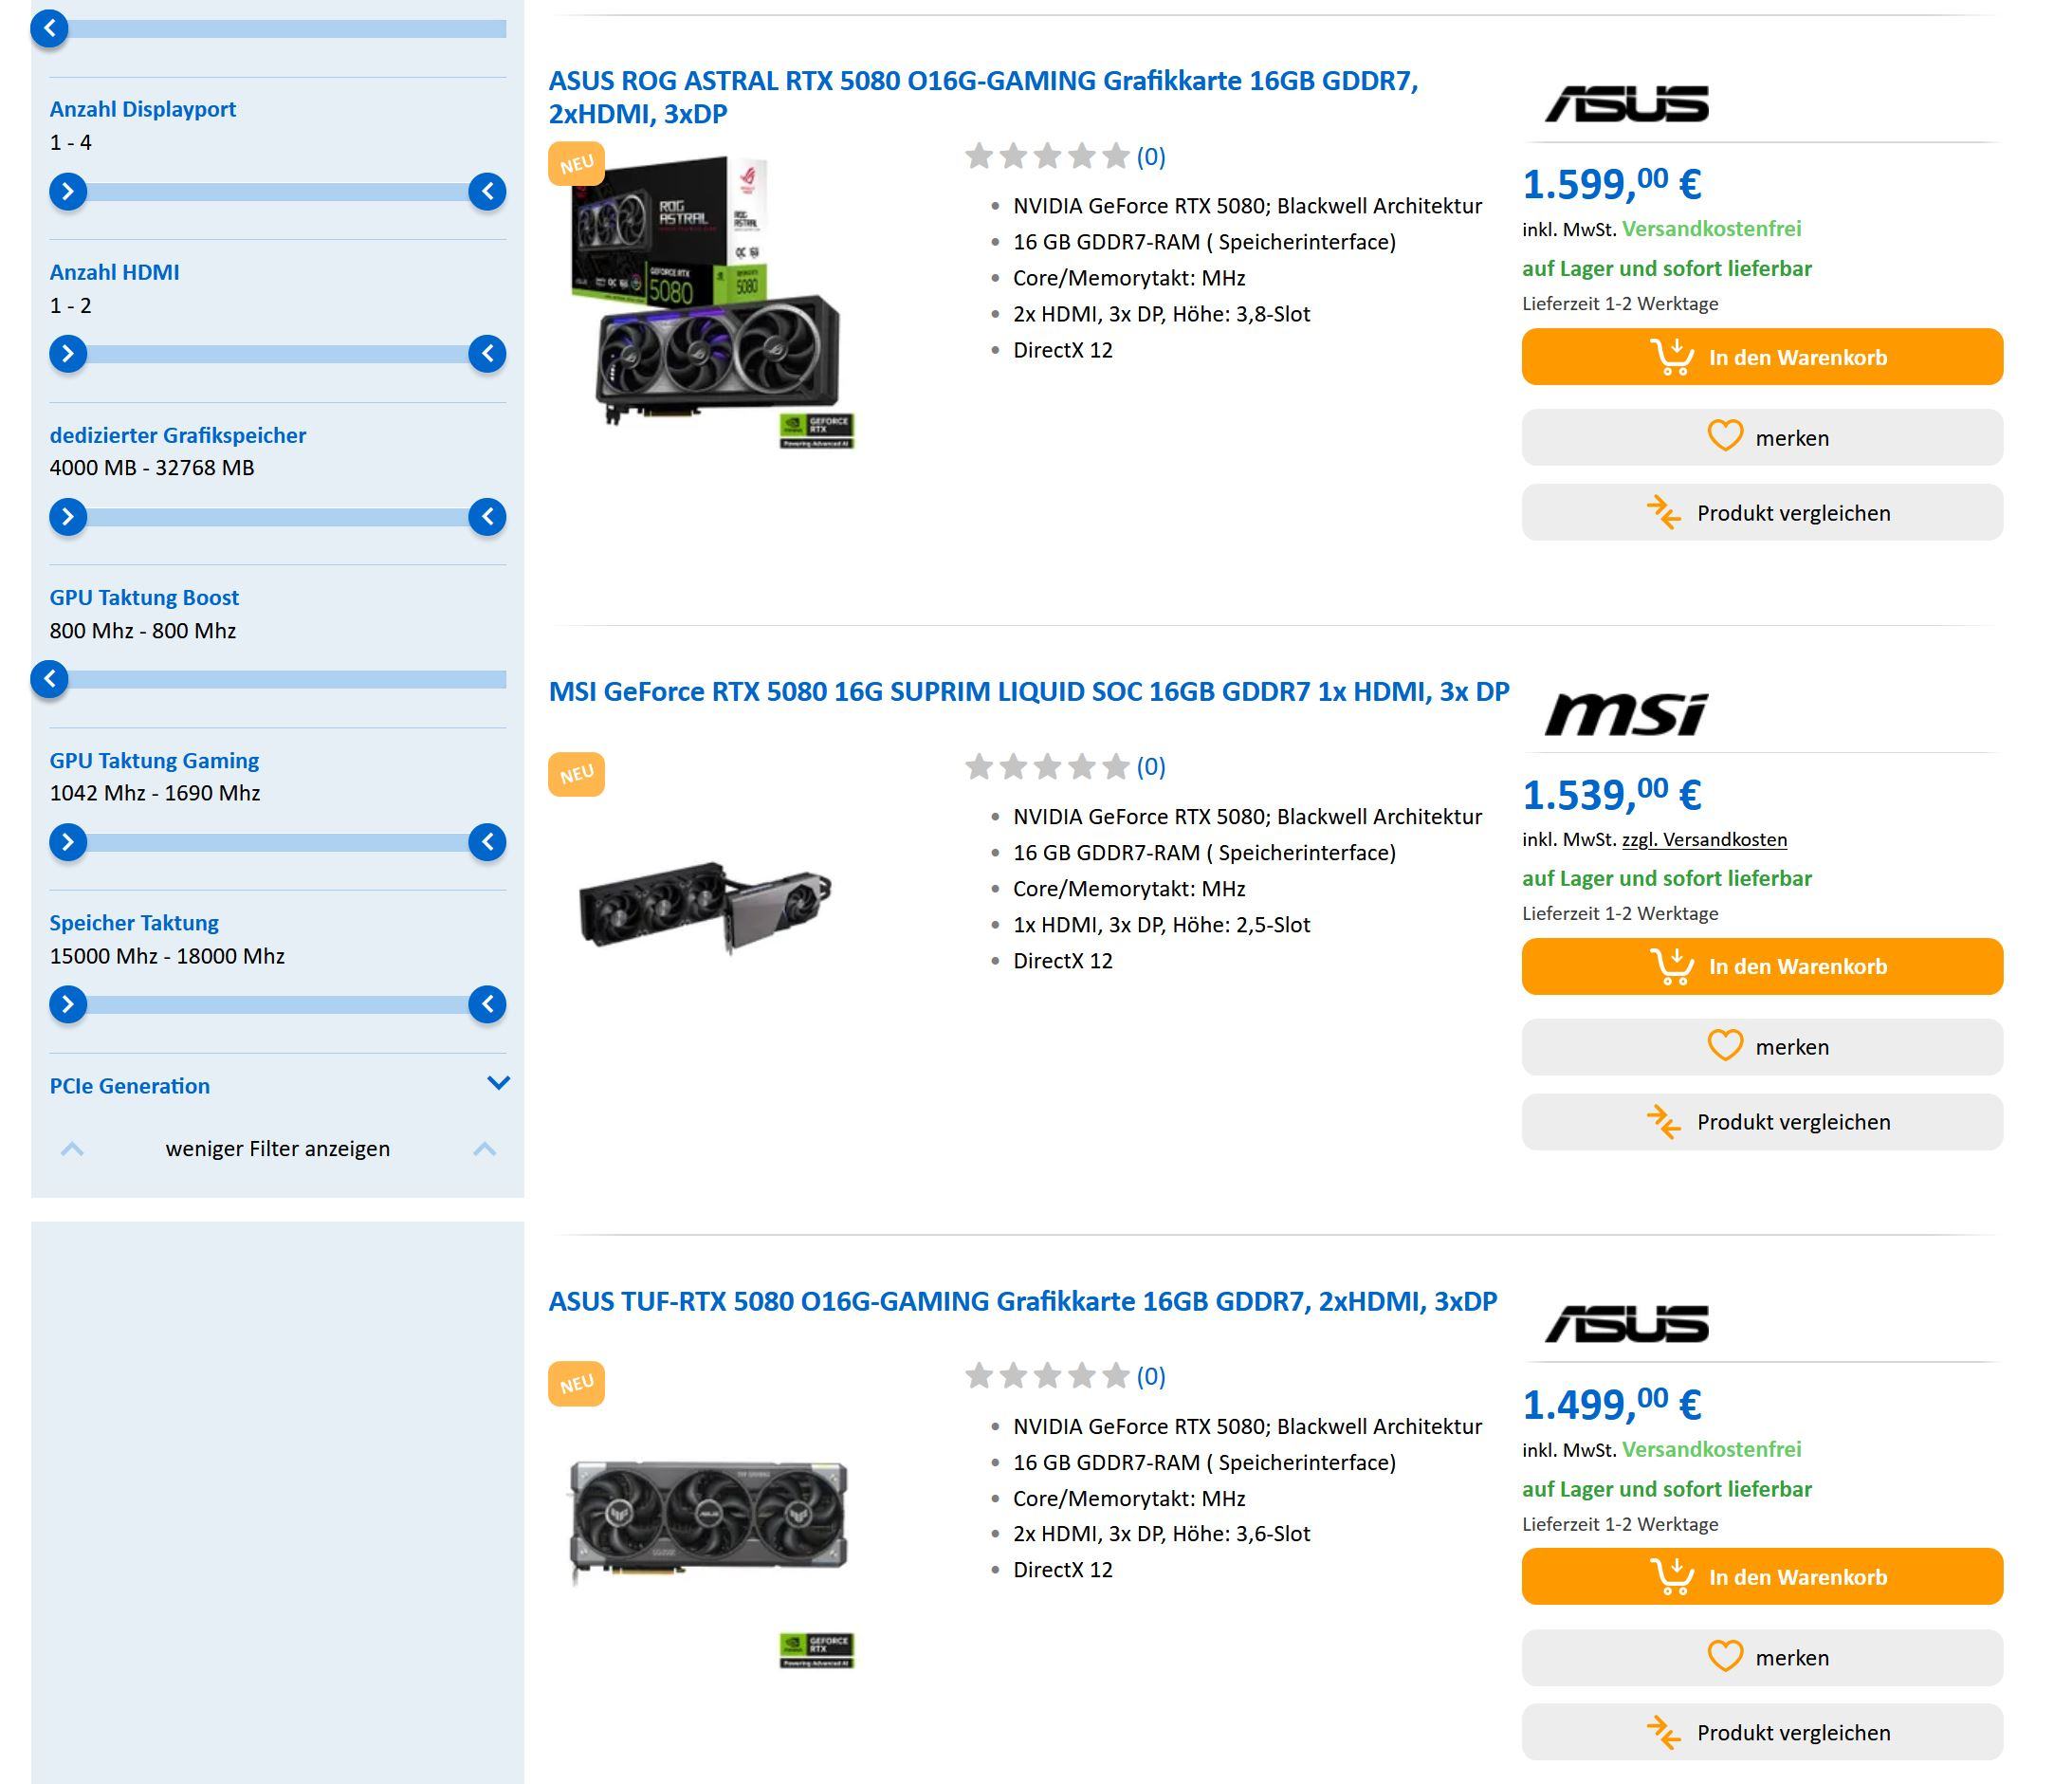
Task: Click zzgl. Versandkosten link under MSI price
Action: (1704, 840)
